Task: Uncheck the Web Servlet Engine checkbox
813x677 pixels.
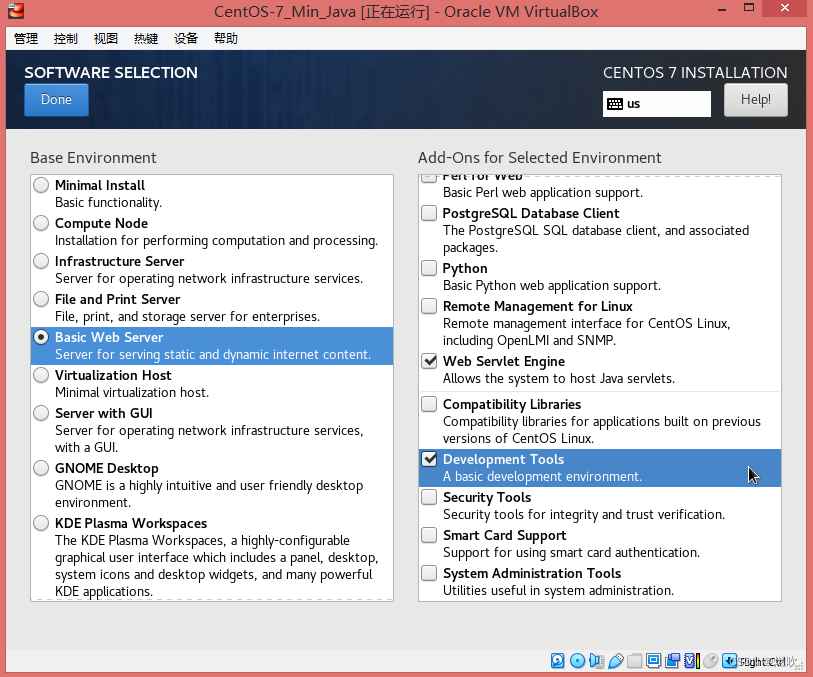Action: (x=429, y=361)
